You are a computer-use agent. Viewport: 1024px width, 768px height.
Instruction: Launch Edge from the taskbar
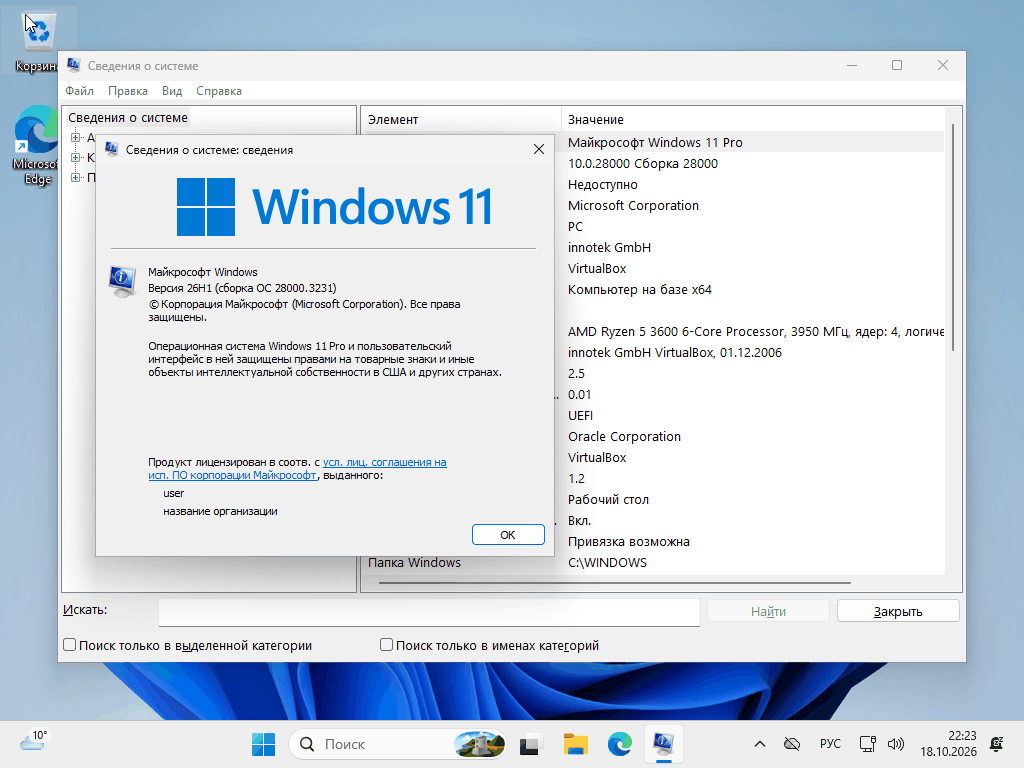click(620, 744)
